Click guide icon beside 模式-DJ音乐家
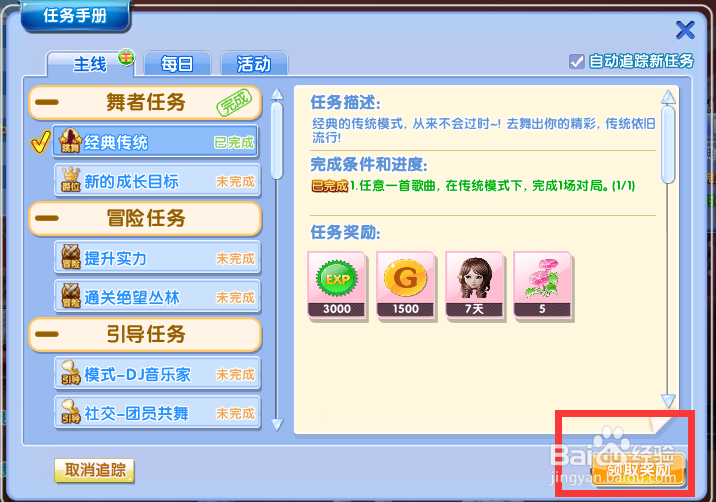The image size is (716, 502). click(x=70, y=373)
